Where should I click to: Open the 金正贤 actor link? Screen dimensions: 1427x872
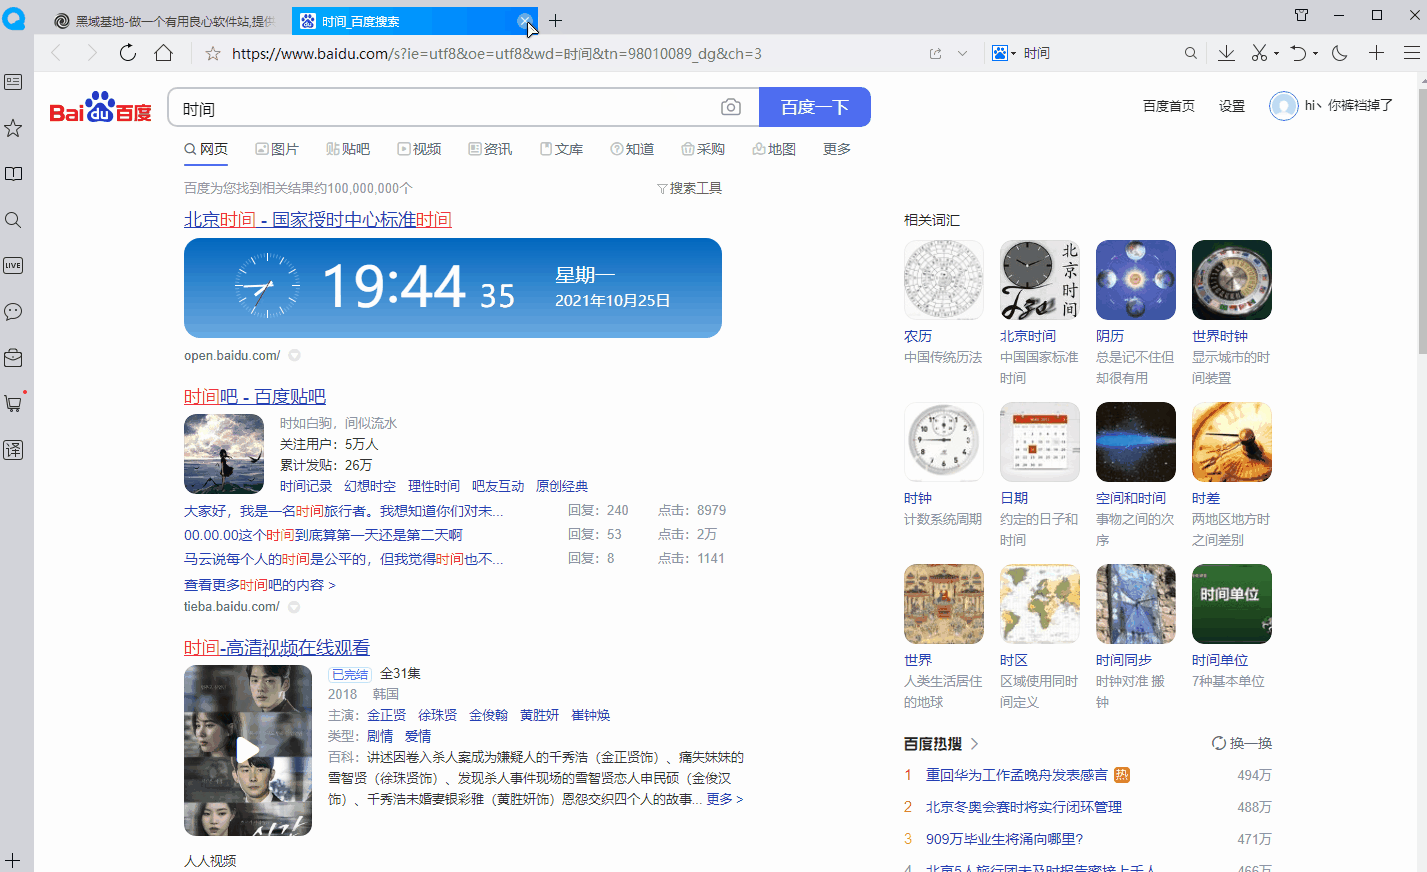[387, 715]
